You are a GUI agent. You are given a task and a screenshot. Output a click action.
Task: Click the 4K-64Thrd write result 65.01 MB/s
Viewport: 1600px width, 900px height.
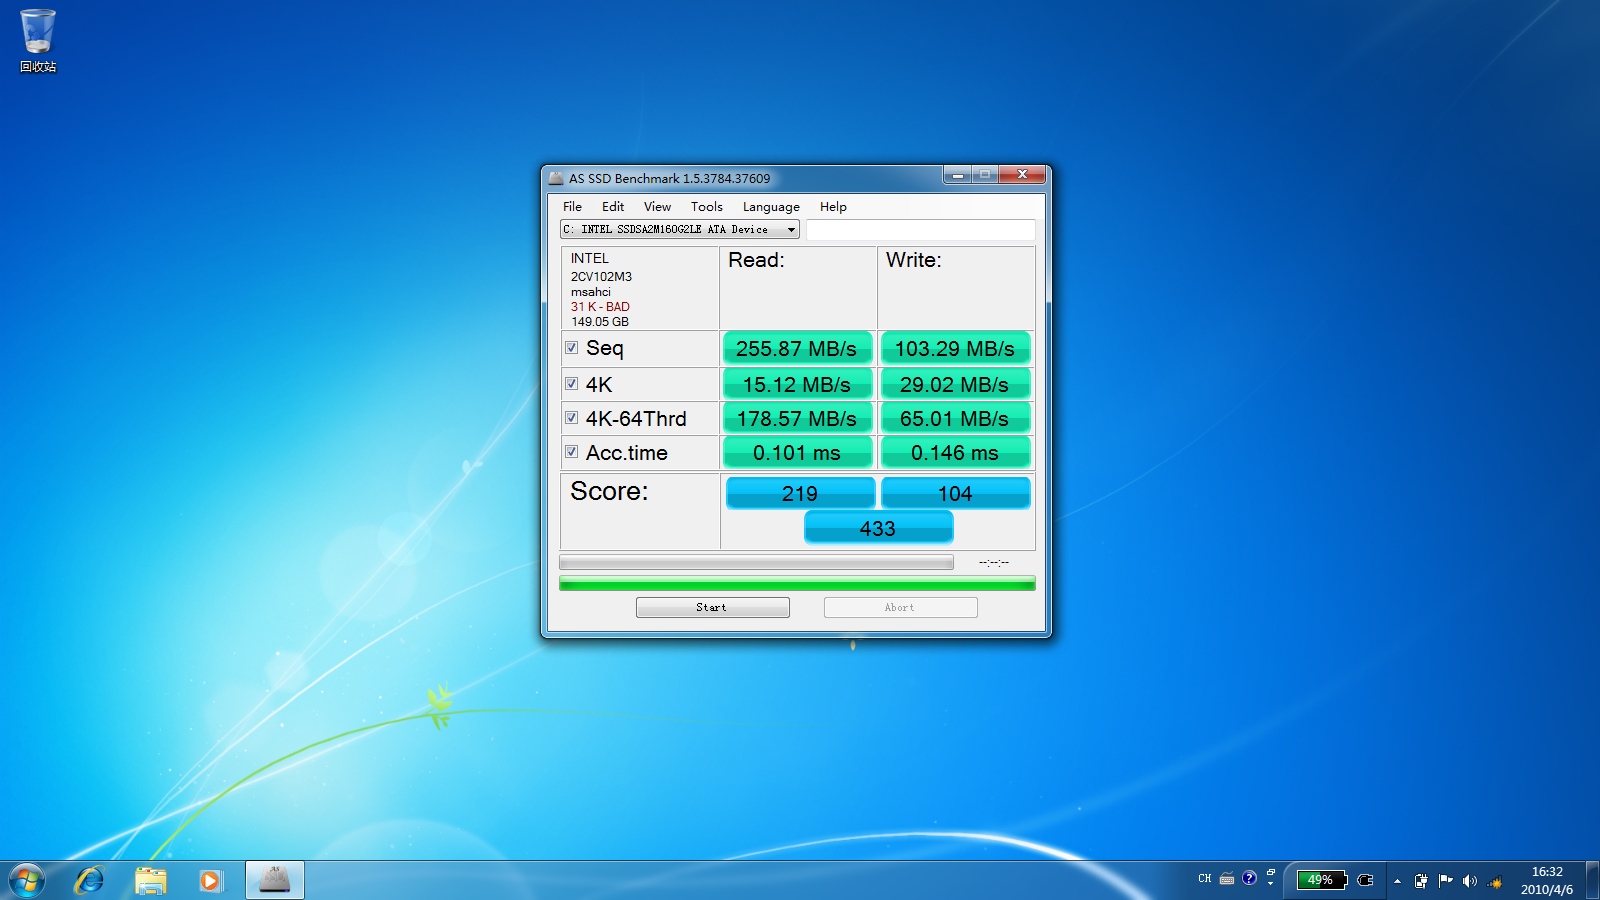[x=955, y=418]
